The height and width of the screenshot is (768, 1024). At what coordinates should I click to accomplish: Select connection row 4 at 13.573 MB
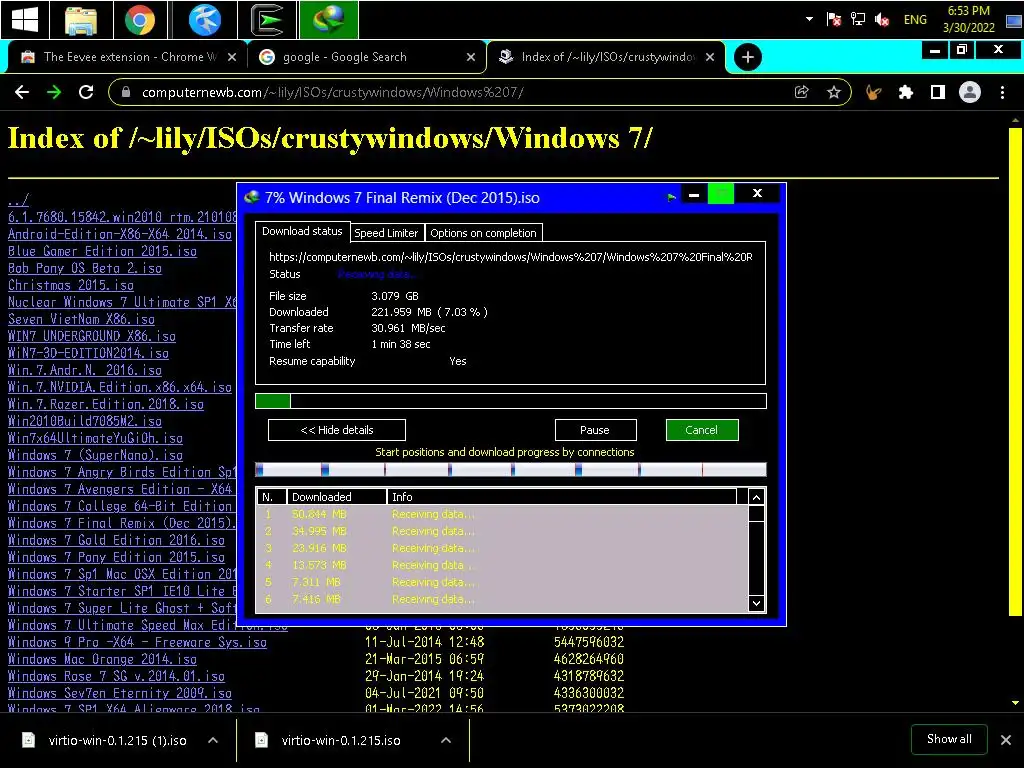click(502, 565)
